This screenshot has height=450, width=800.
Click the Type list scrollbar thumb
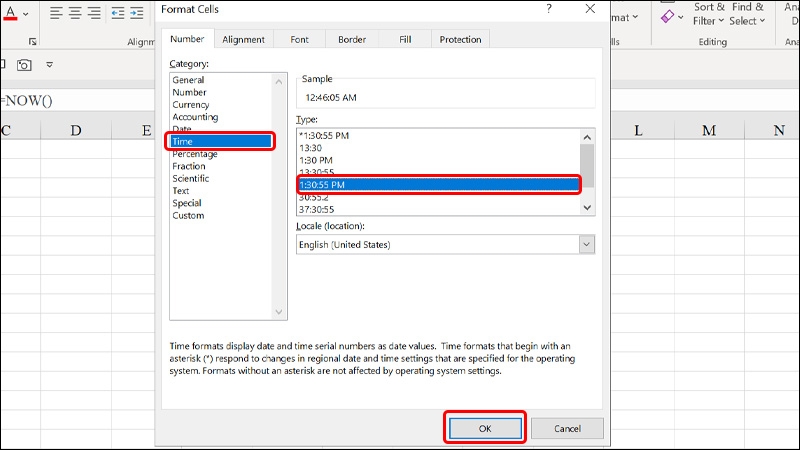pyautogui.click(x=587, y=166)
